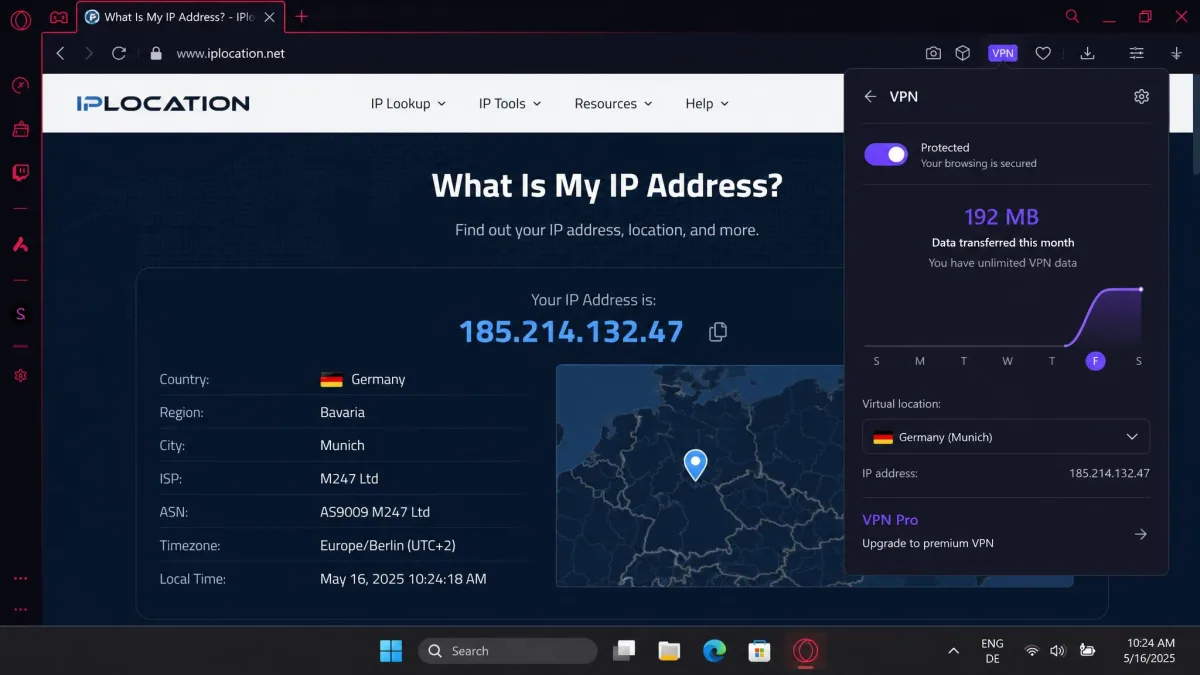Click the Bavaria region value
This screenshot has height=675, width=1200.
point(342,412)
